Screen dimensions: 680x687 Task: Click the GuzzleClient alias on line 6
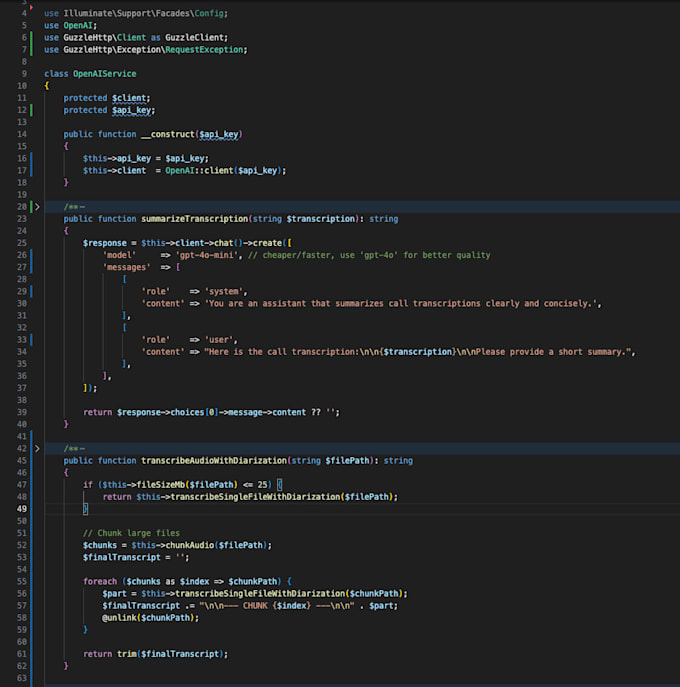[194, 38]
